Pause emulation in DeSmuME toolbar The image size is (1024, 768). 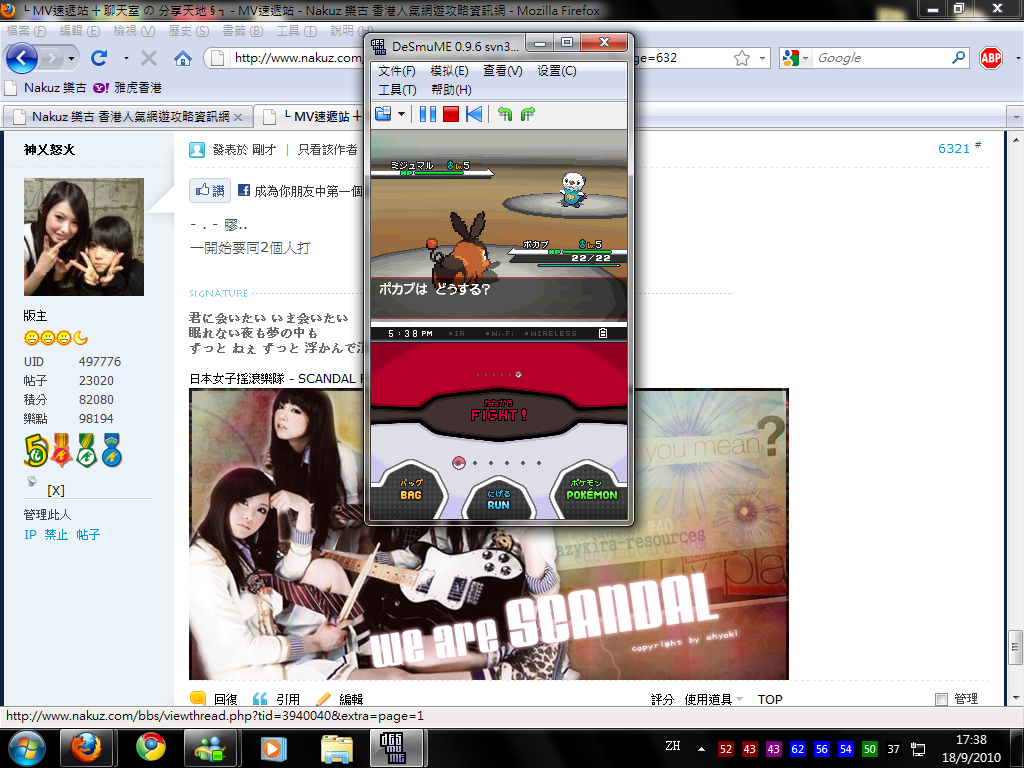(x=428, y=114)
